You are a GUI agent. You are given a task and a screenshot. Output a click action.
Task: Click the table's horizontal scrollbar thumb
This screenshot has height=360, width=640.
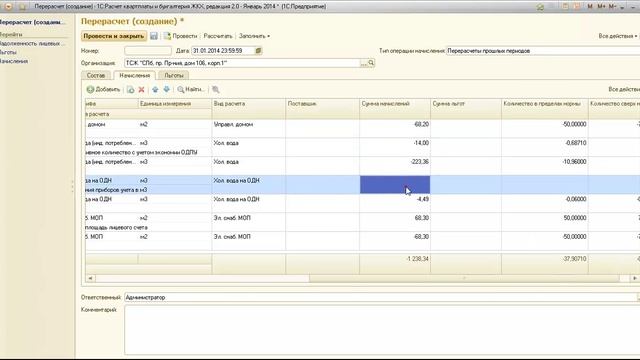tap(464, 278)
